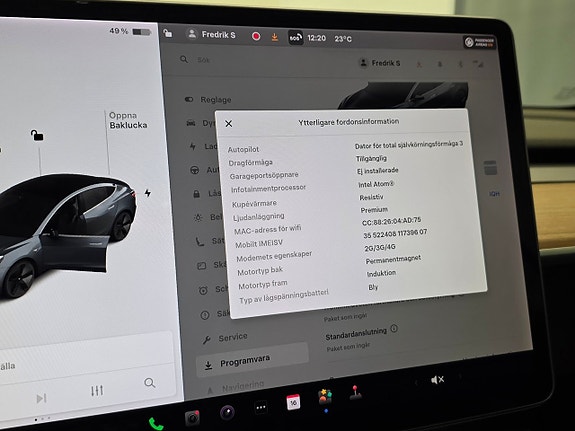Open the Fredrik S profile in settings panel
The image size is (575, 431).
(x=380, y=63)
